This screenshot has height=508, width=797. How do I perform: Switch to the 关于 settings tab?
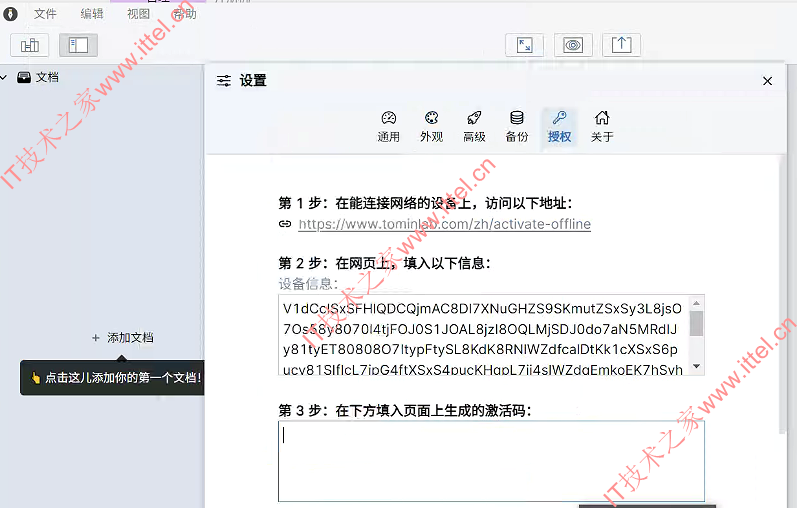[x=602, y=127]
